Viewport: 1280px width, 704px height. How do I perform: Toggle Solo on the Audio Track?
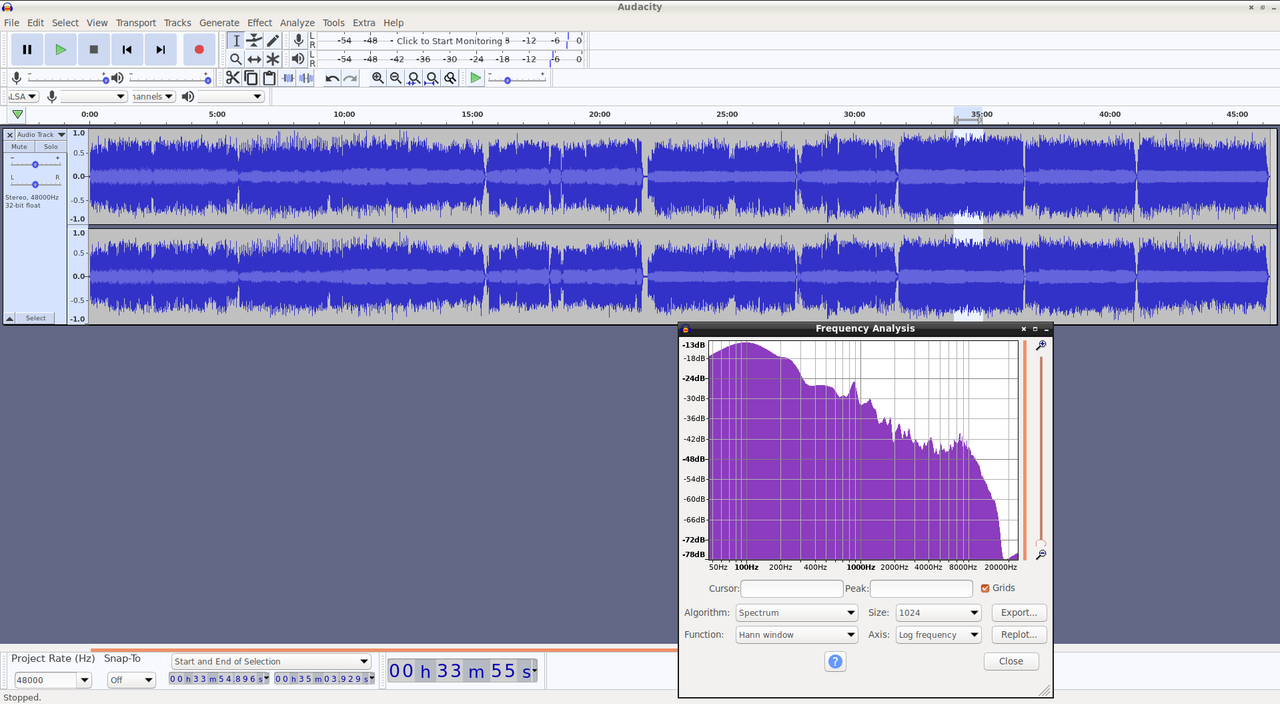[51, 147]
